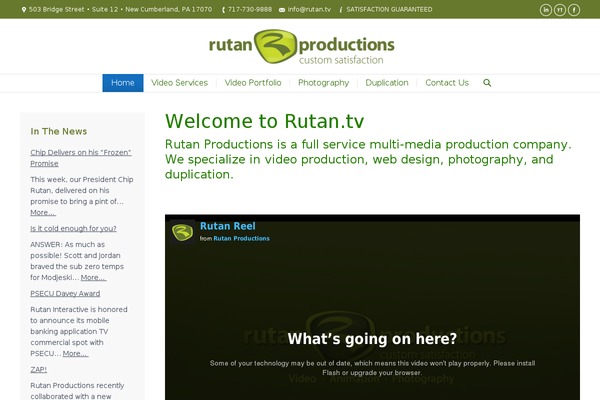
Task: Open the Video Portfolio menu
Action: click(253, 83)
